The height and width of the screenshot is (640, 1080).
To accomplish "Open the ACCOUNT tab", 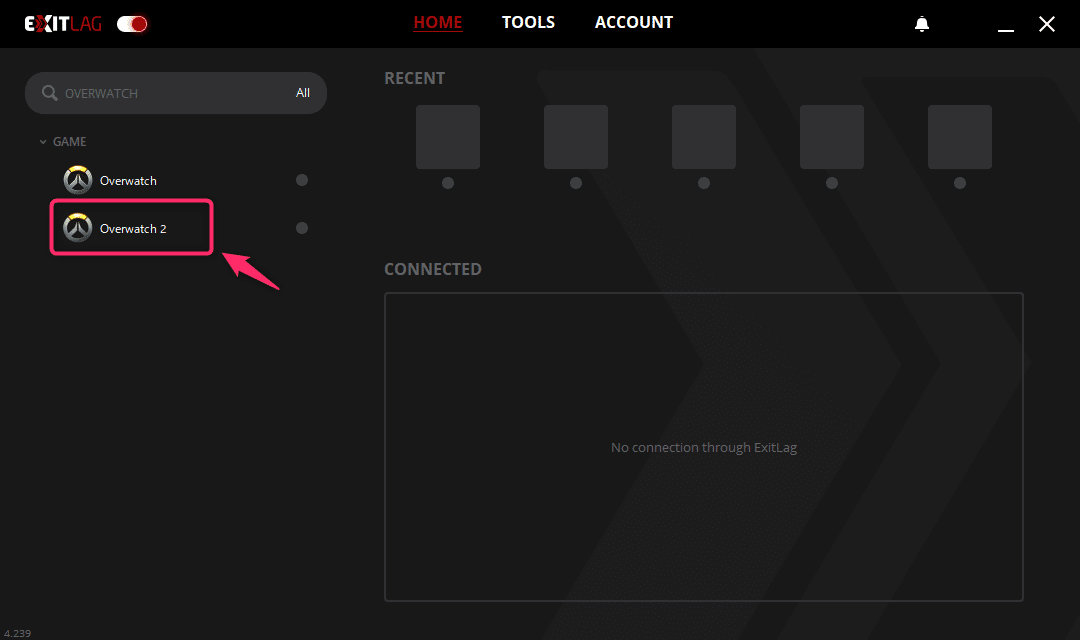I will (x=634, y=22).
